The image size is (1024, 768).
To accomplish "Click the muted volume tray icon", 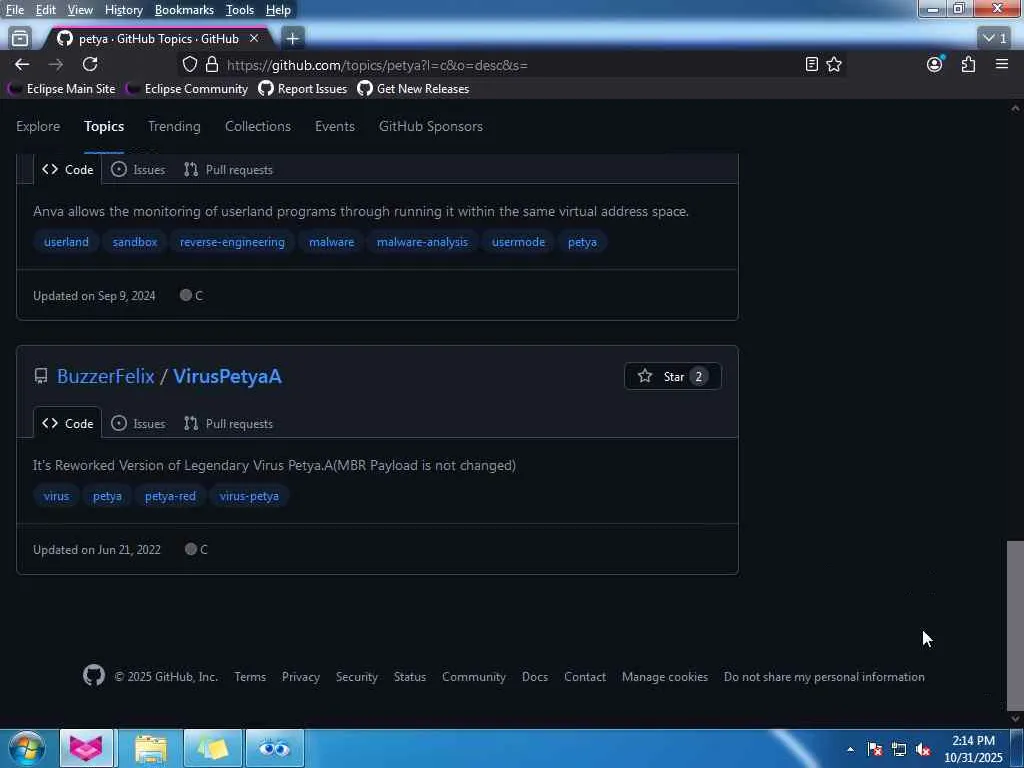I will tap(923, 749).
